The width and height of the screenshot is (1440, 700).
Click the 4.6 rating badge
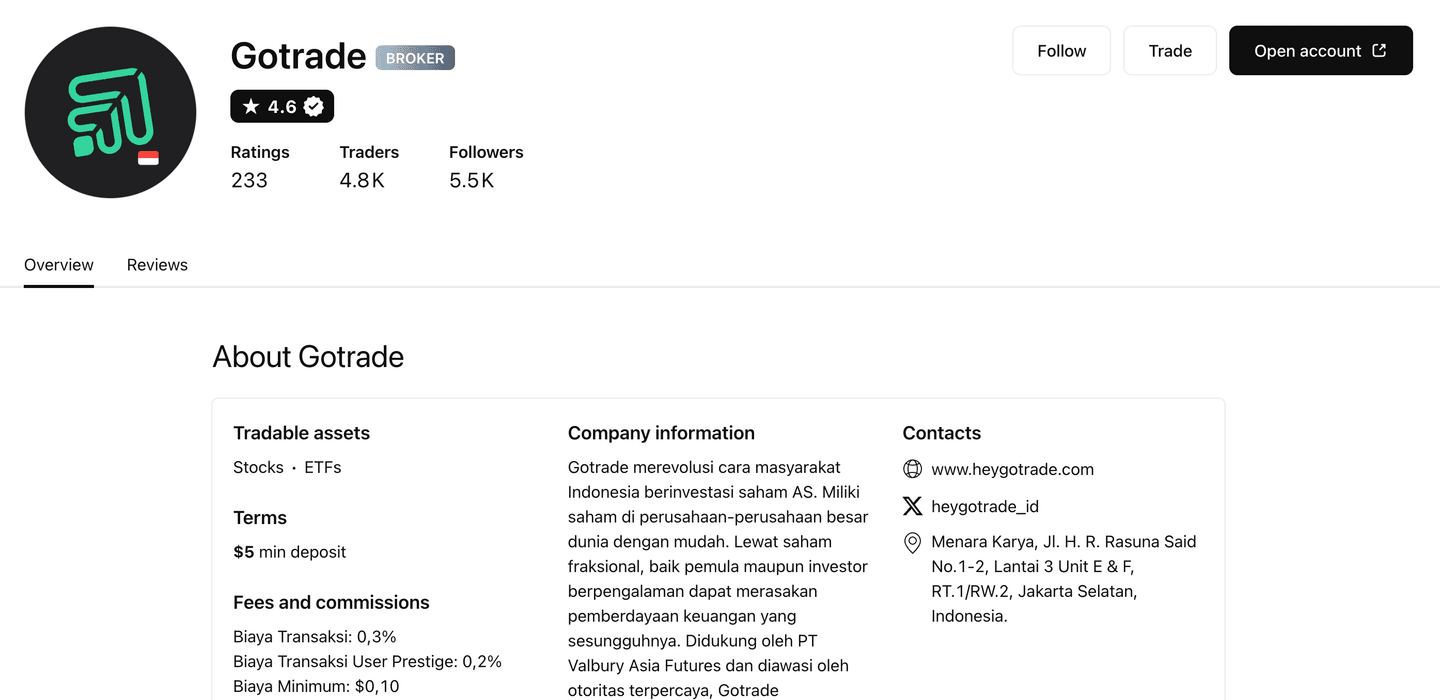(x=282, y=105)
